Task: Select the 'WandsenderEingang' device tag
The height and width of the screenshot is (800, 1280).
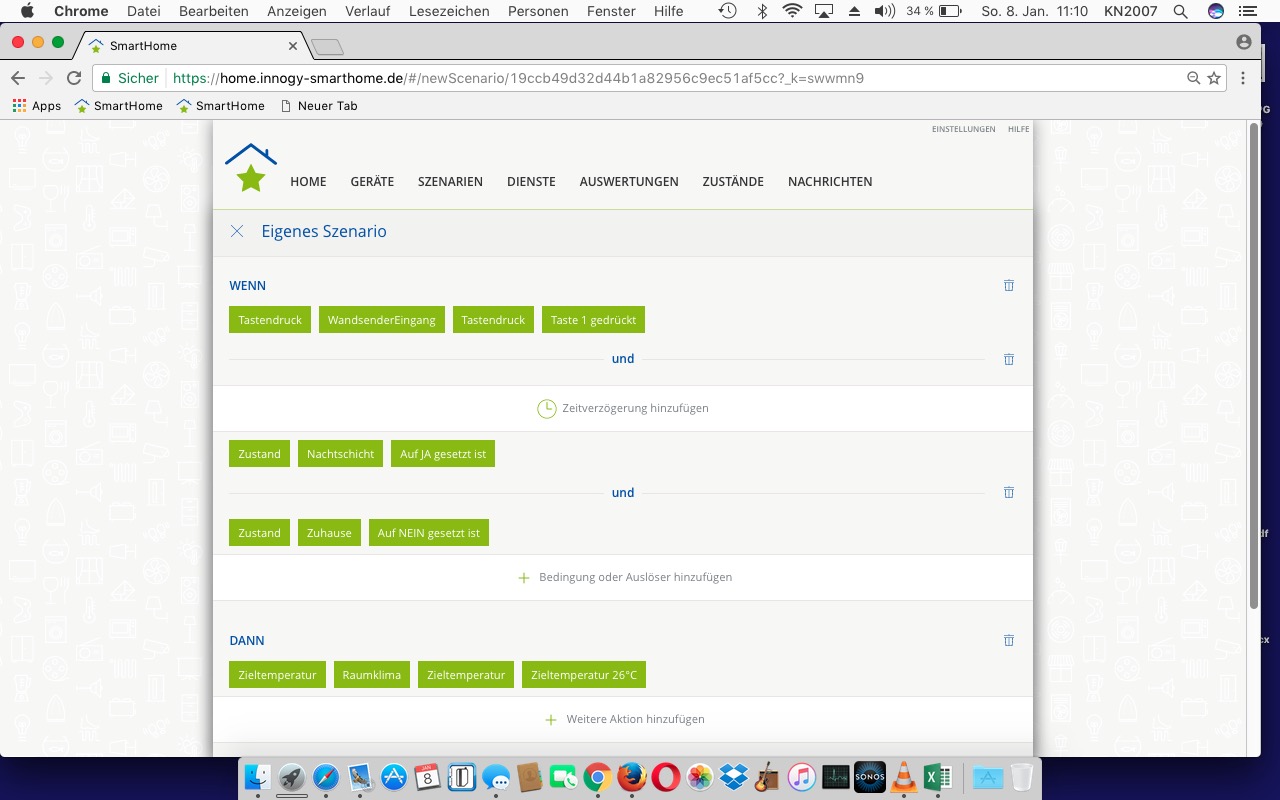Action: coord(381,320)
